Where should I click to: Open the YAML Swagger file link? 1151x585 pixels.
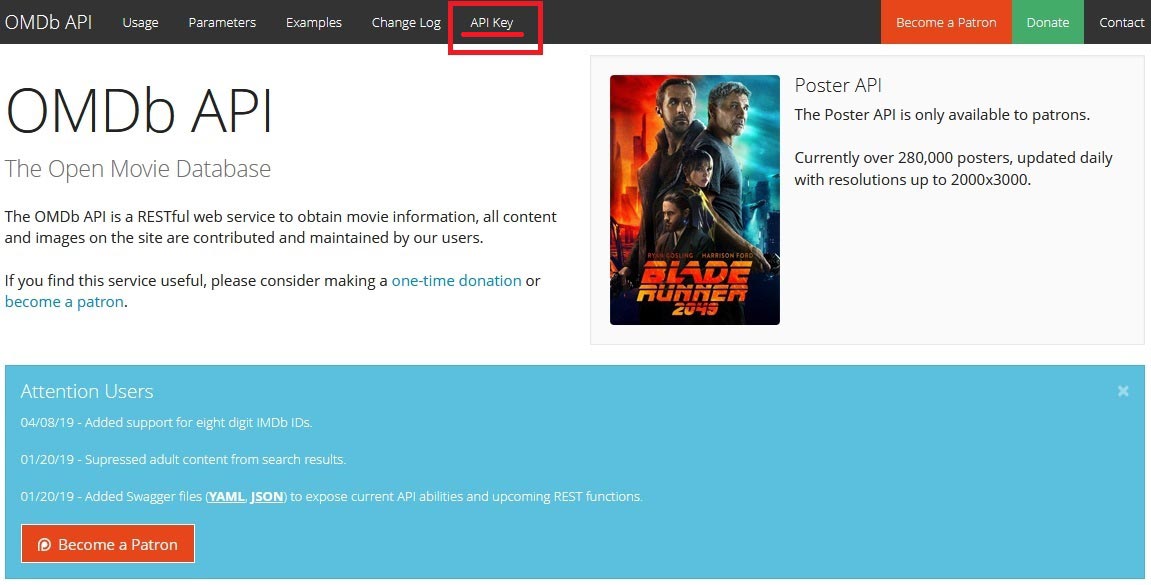click(x=226, y=496)
